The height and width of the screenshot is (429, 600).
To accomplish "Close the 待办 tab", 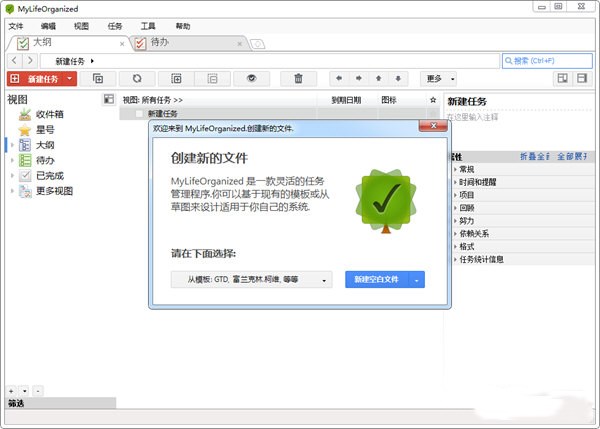I will click(240, 44).
